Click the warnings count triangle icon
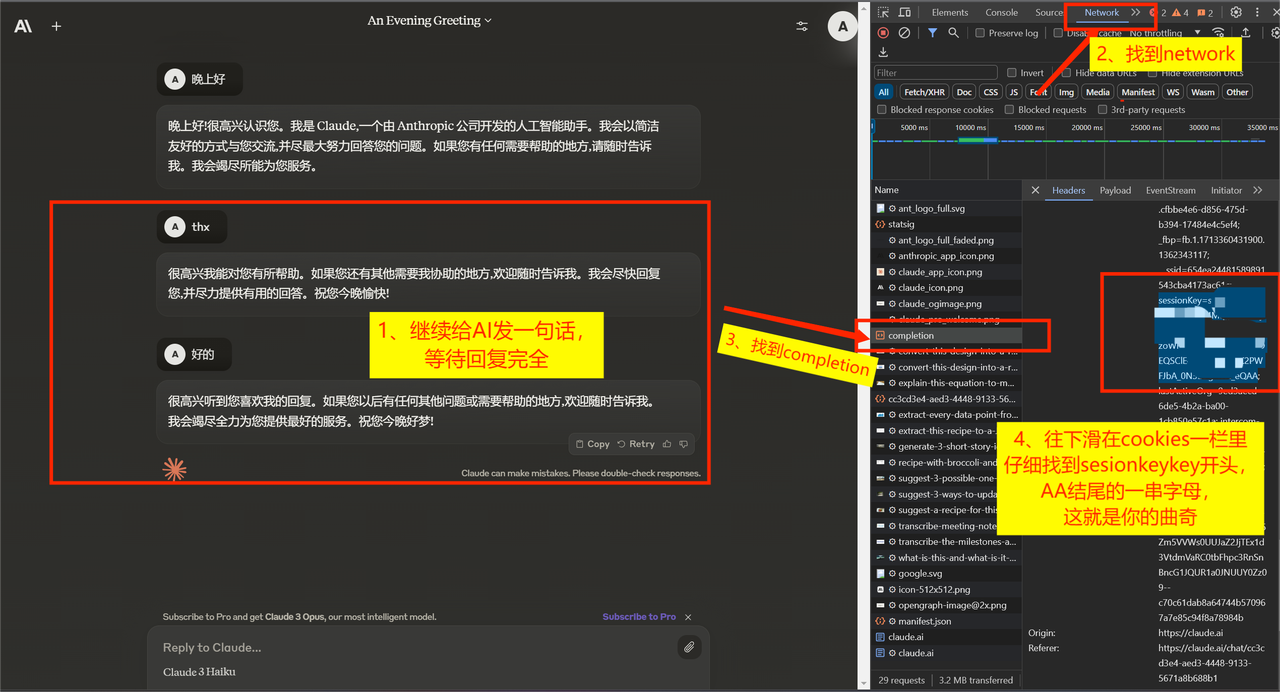Viewport: 1280px width, 692px height. 1176,13
